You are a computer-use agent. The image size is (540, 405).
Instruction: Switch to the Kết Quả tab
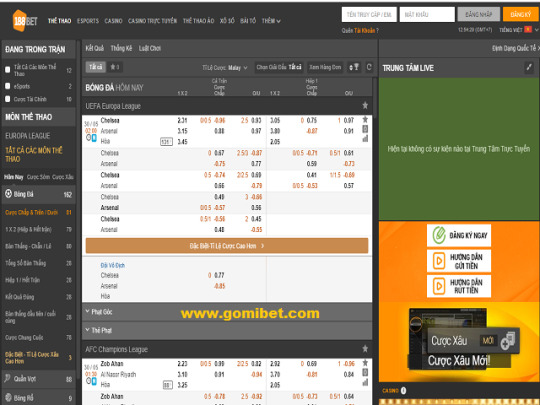94,48
